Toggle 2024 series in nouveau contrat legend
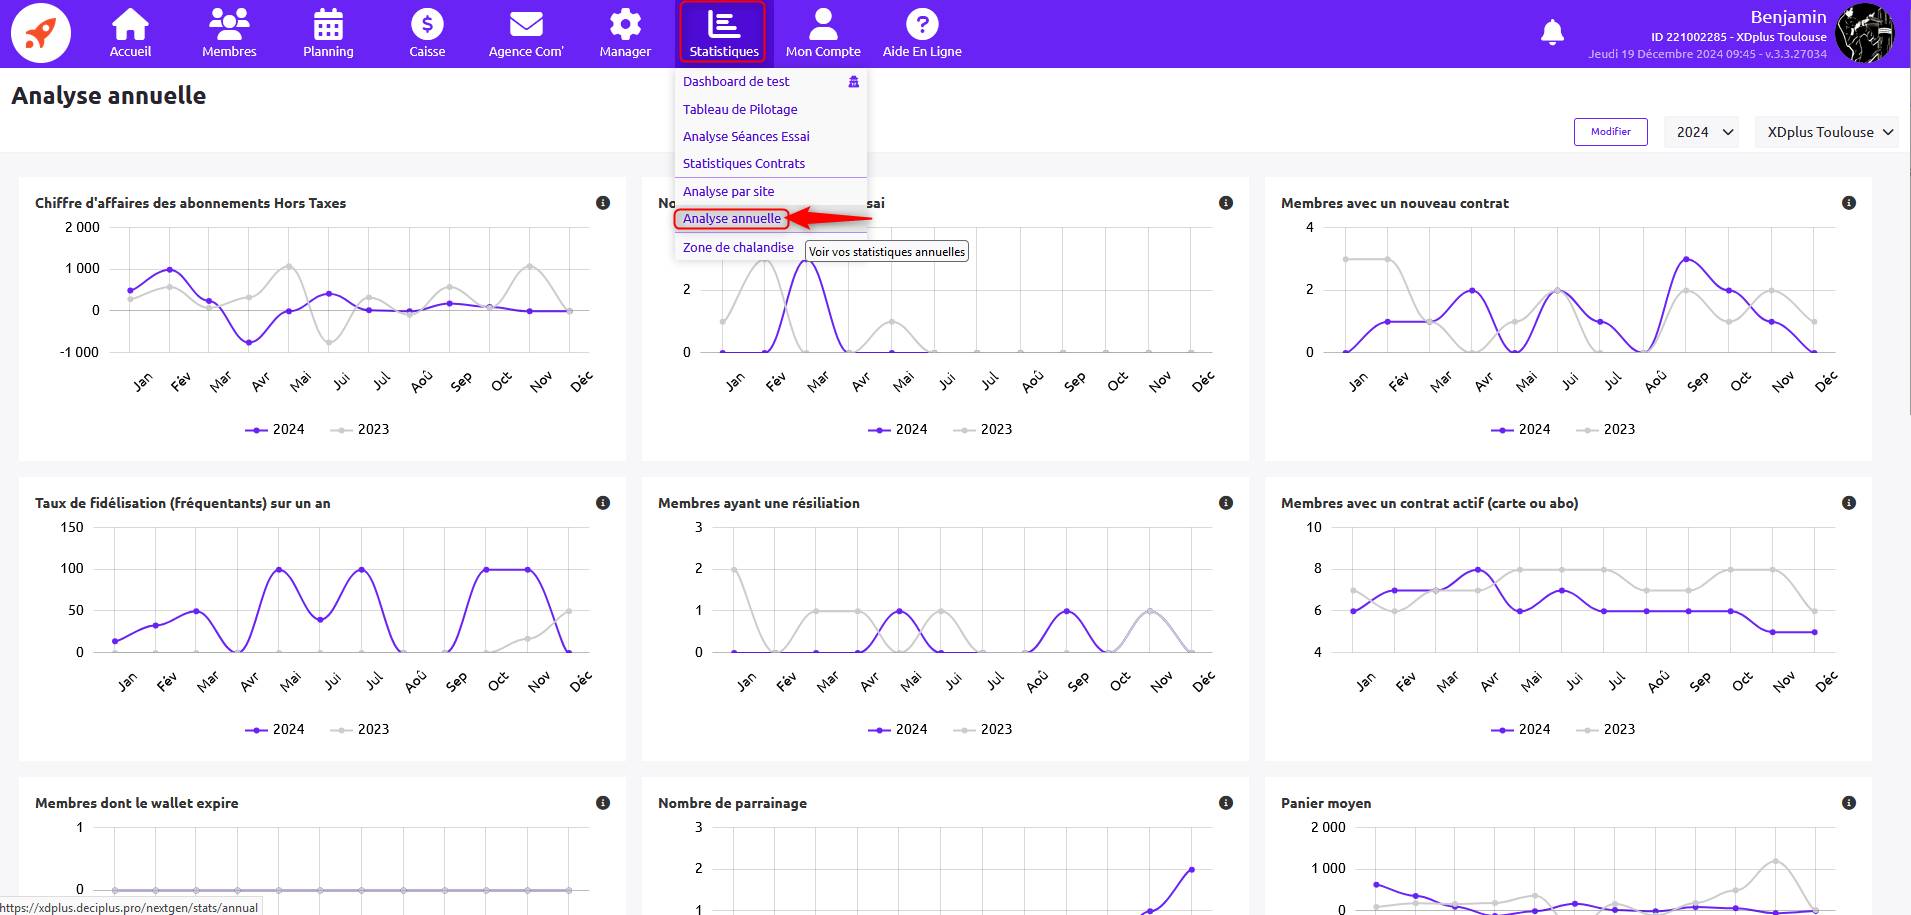Screen dimensions: 1911x915 (1521, 430)
